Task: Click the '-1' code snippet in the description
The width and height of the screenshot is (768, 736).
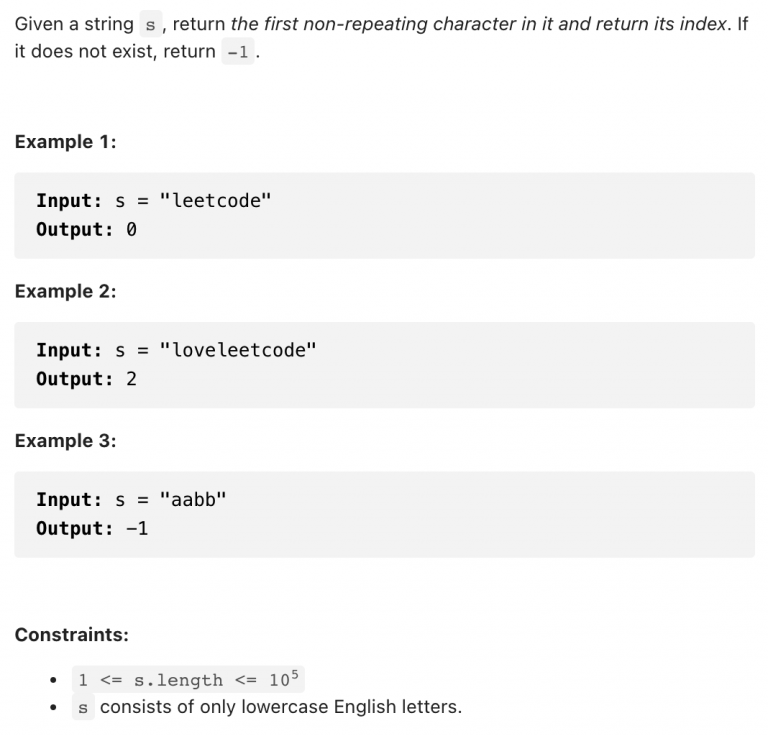Action: point(238,51)
